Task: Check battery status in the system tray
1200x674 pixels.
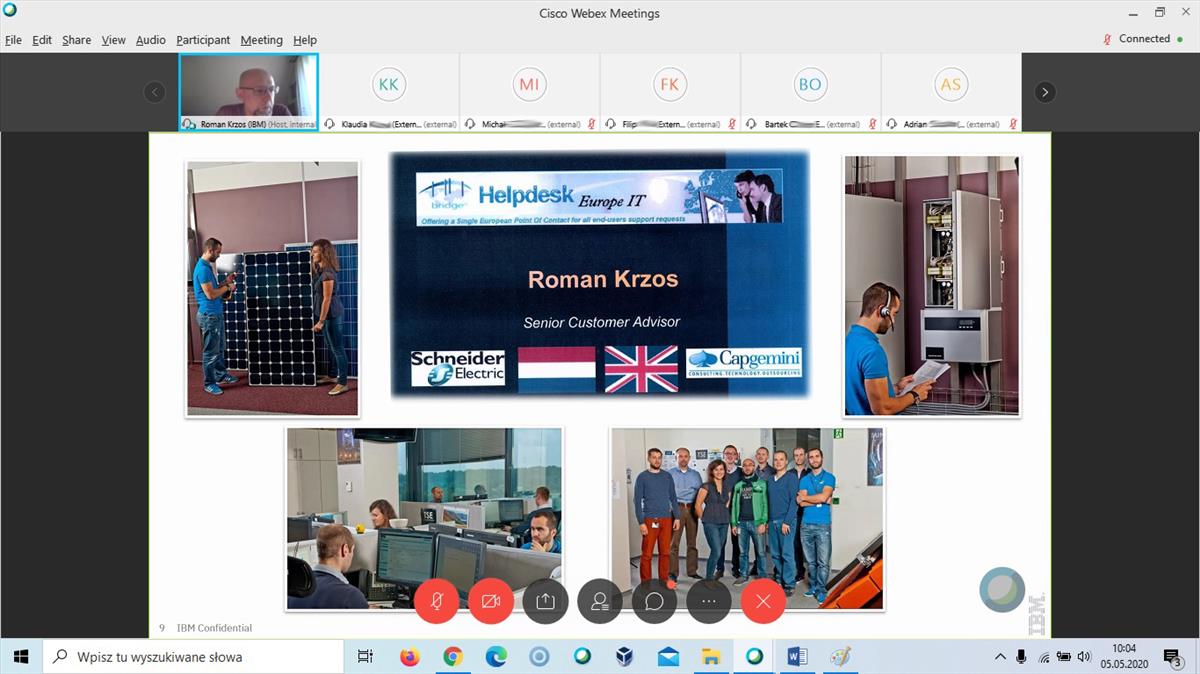Action: point(1064,657)
